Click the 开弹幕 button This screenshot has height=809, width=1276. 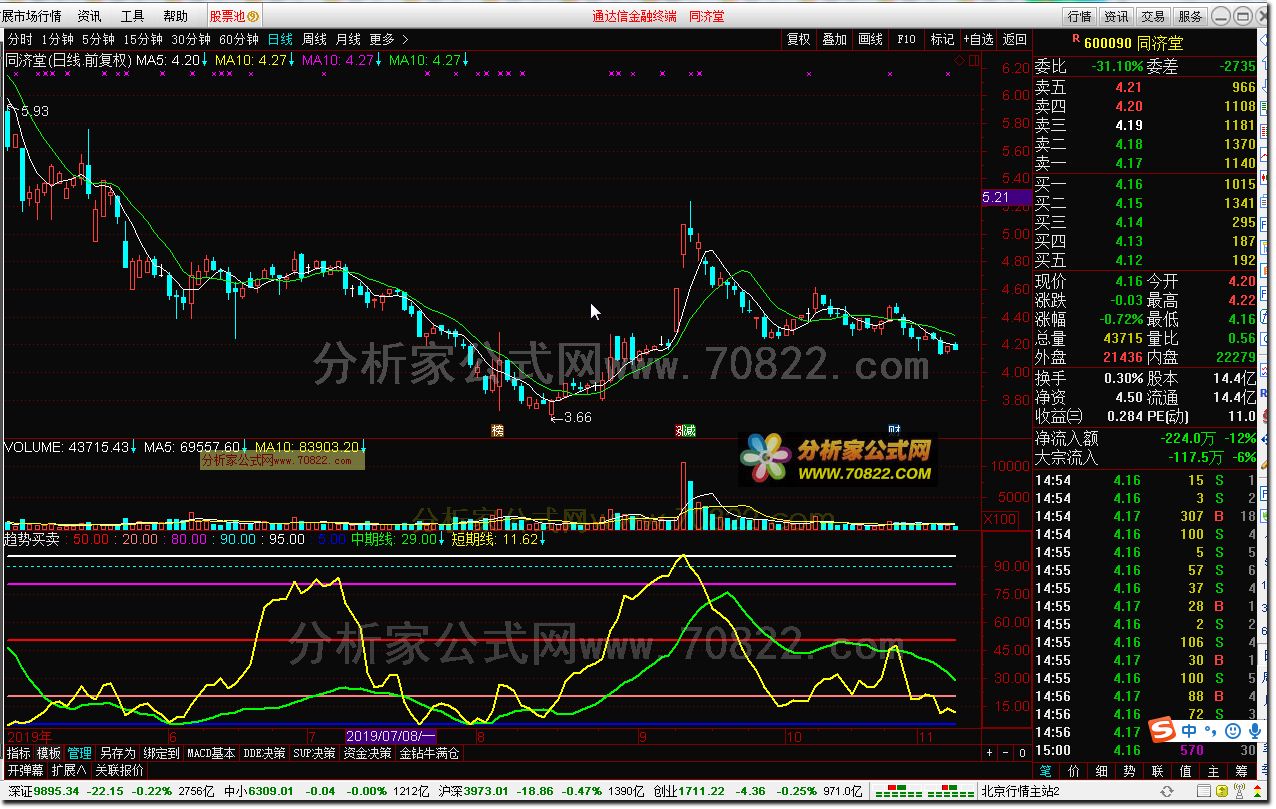[x=26, y=770]
